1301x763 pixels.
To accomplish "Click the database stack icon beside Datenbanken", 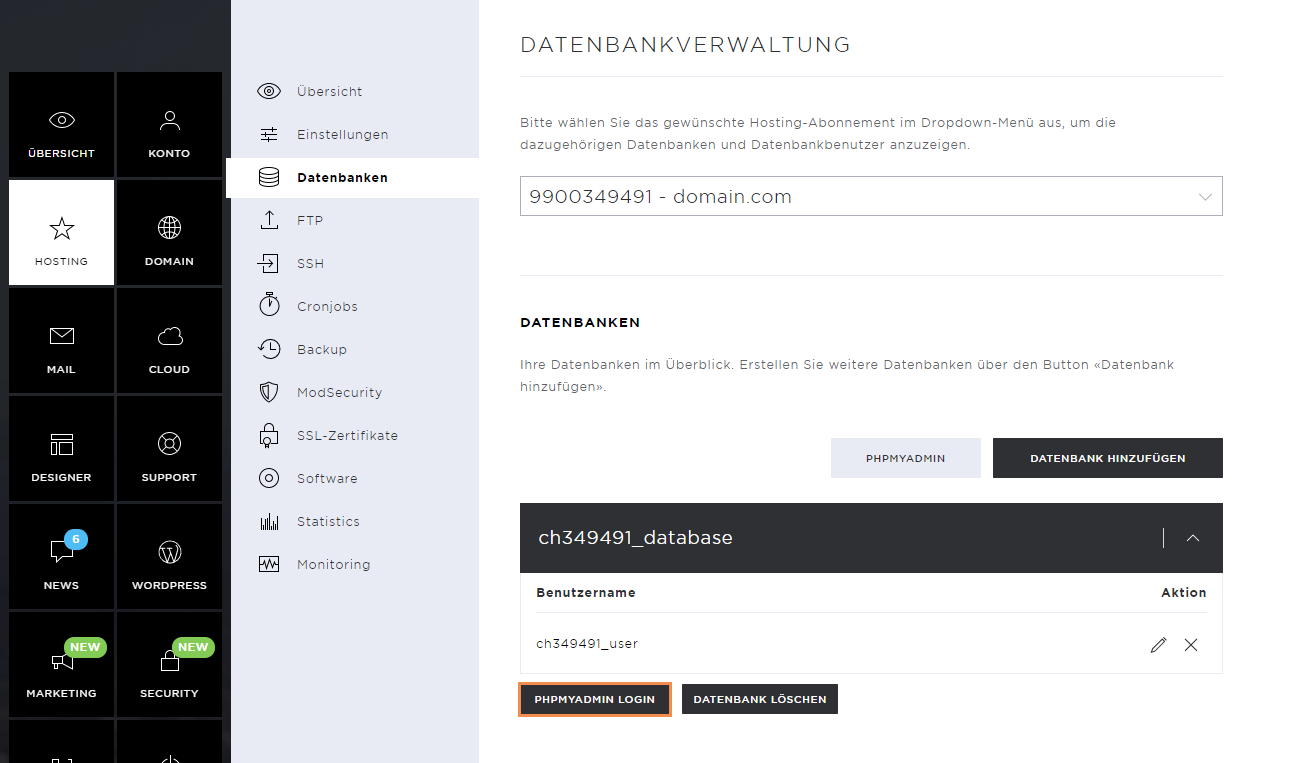I will pyautogui.click(x=269, y=177).
